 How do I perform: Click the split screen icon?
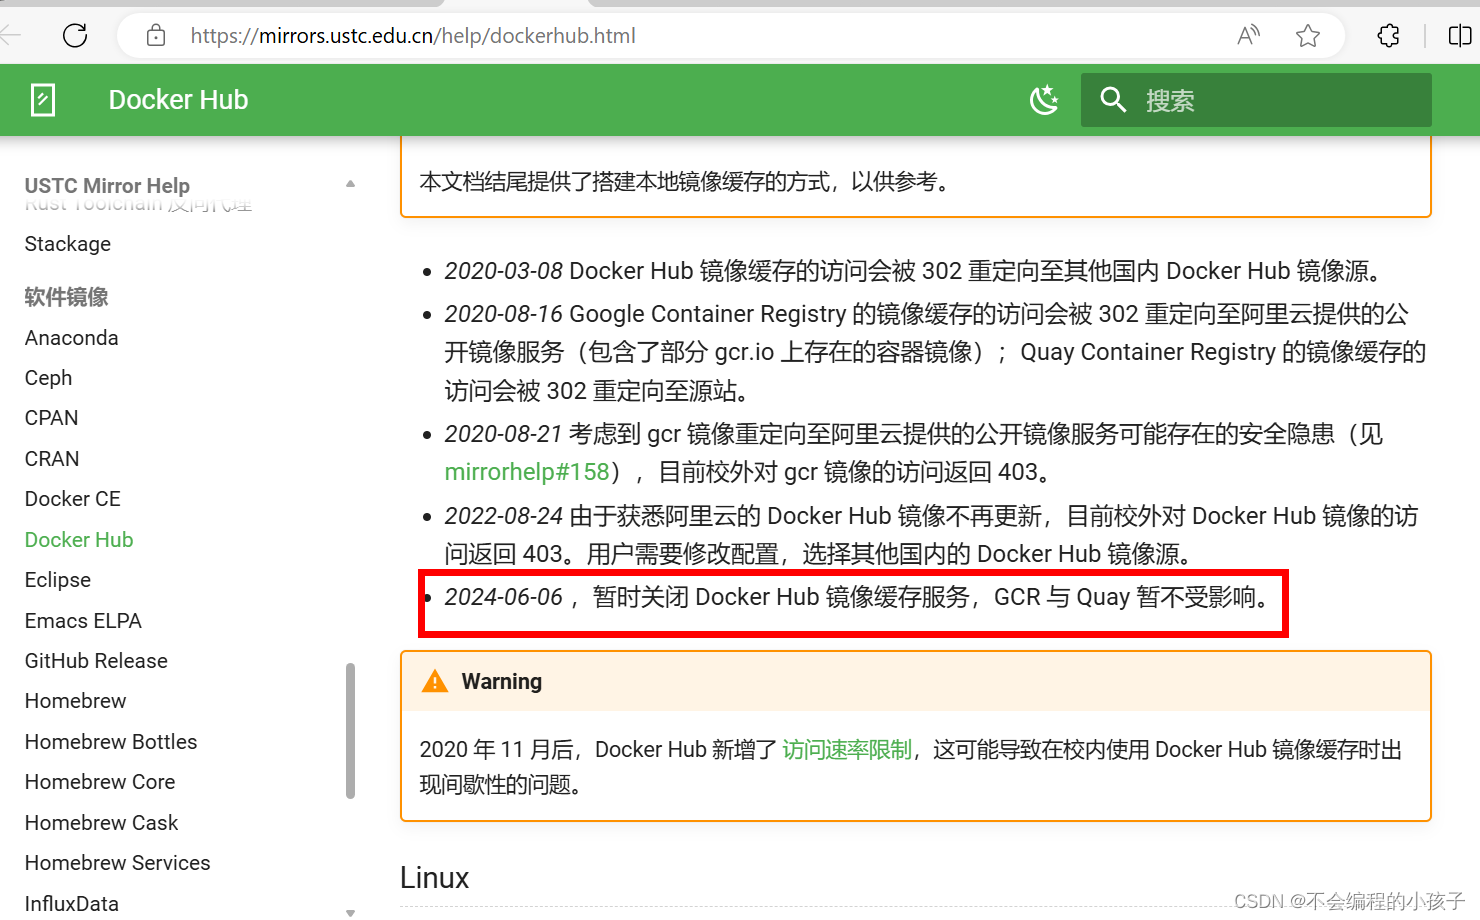tap(1460, 35)
